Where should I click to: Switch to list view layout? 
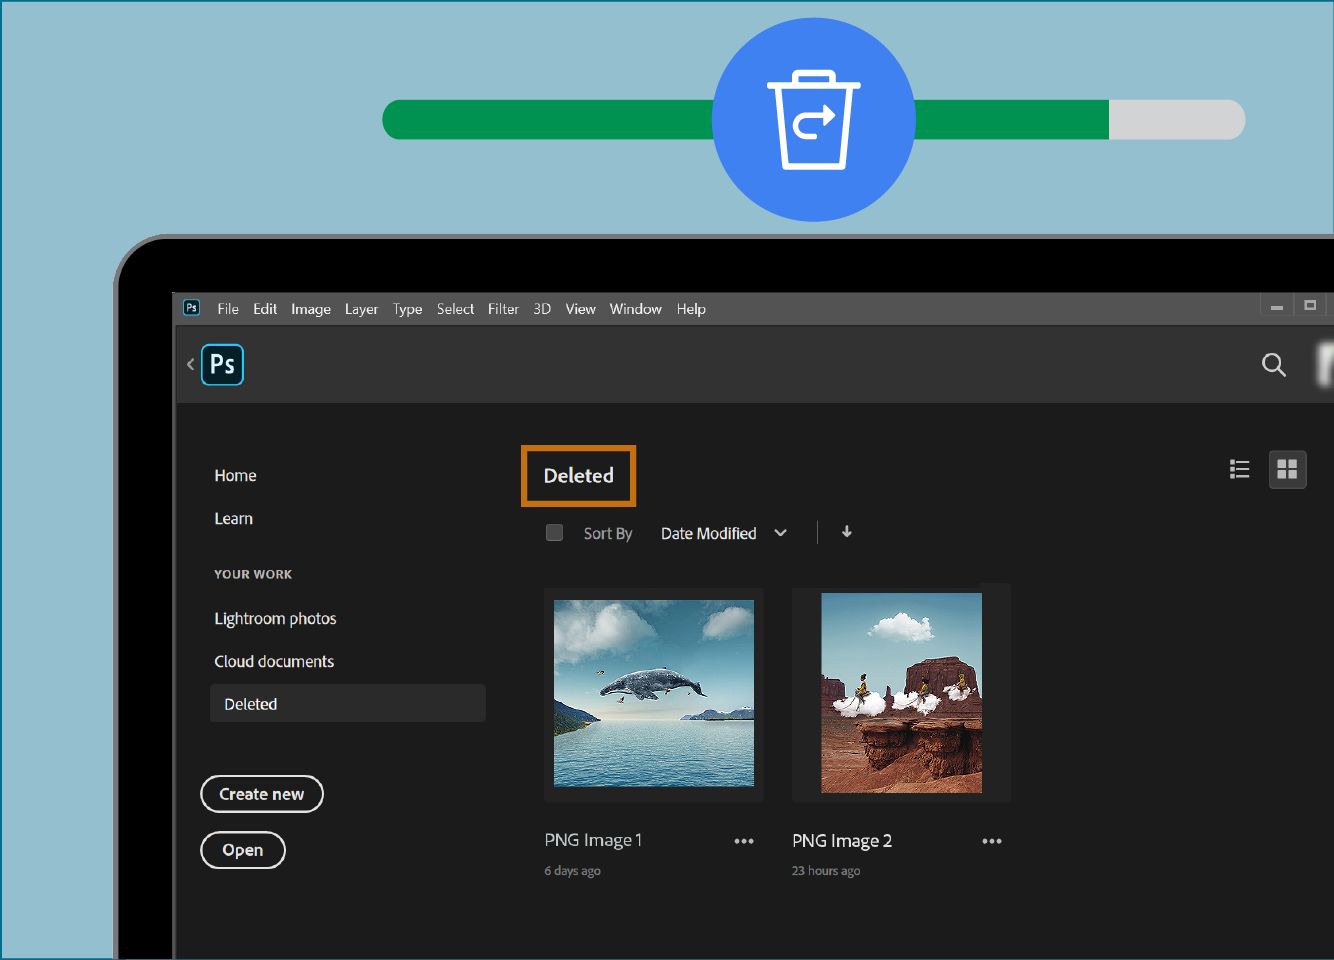click(1239, 469)
